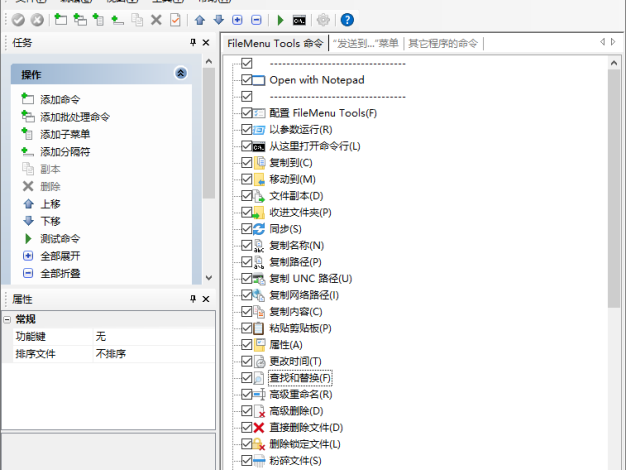Uncheck 从这里打开命令行(L) checkbox
Screen dimensions: 626x470
click(247, 146)
